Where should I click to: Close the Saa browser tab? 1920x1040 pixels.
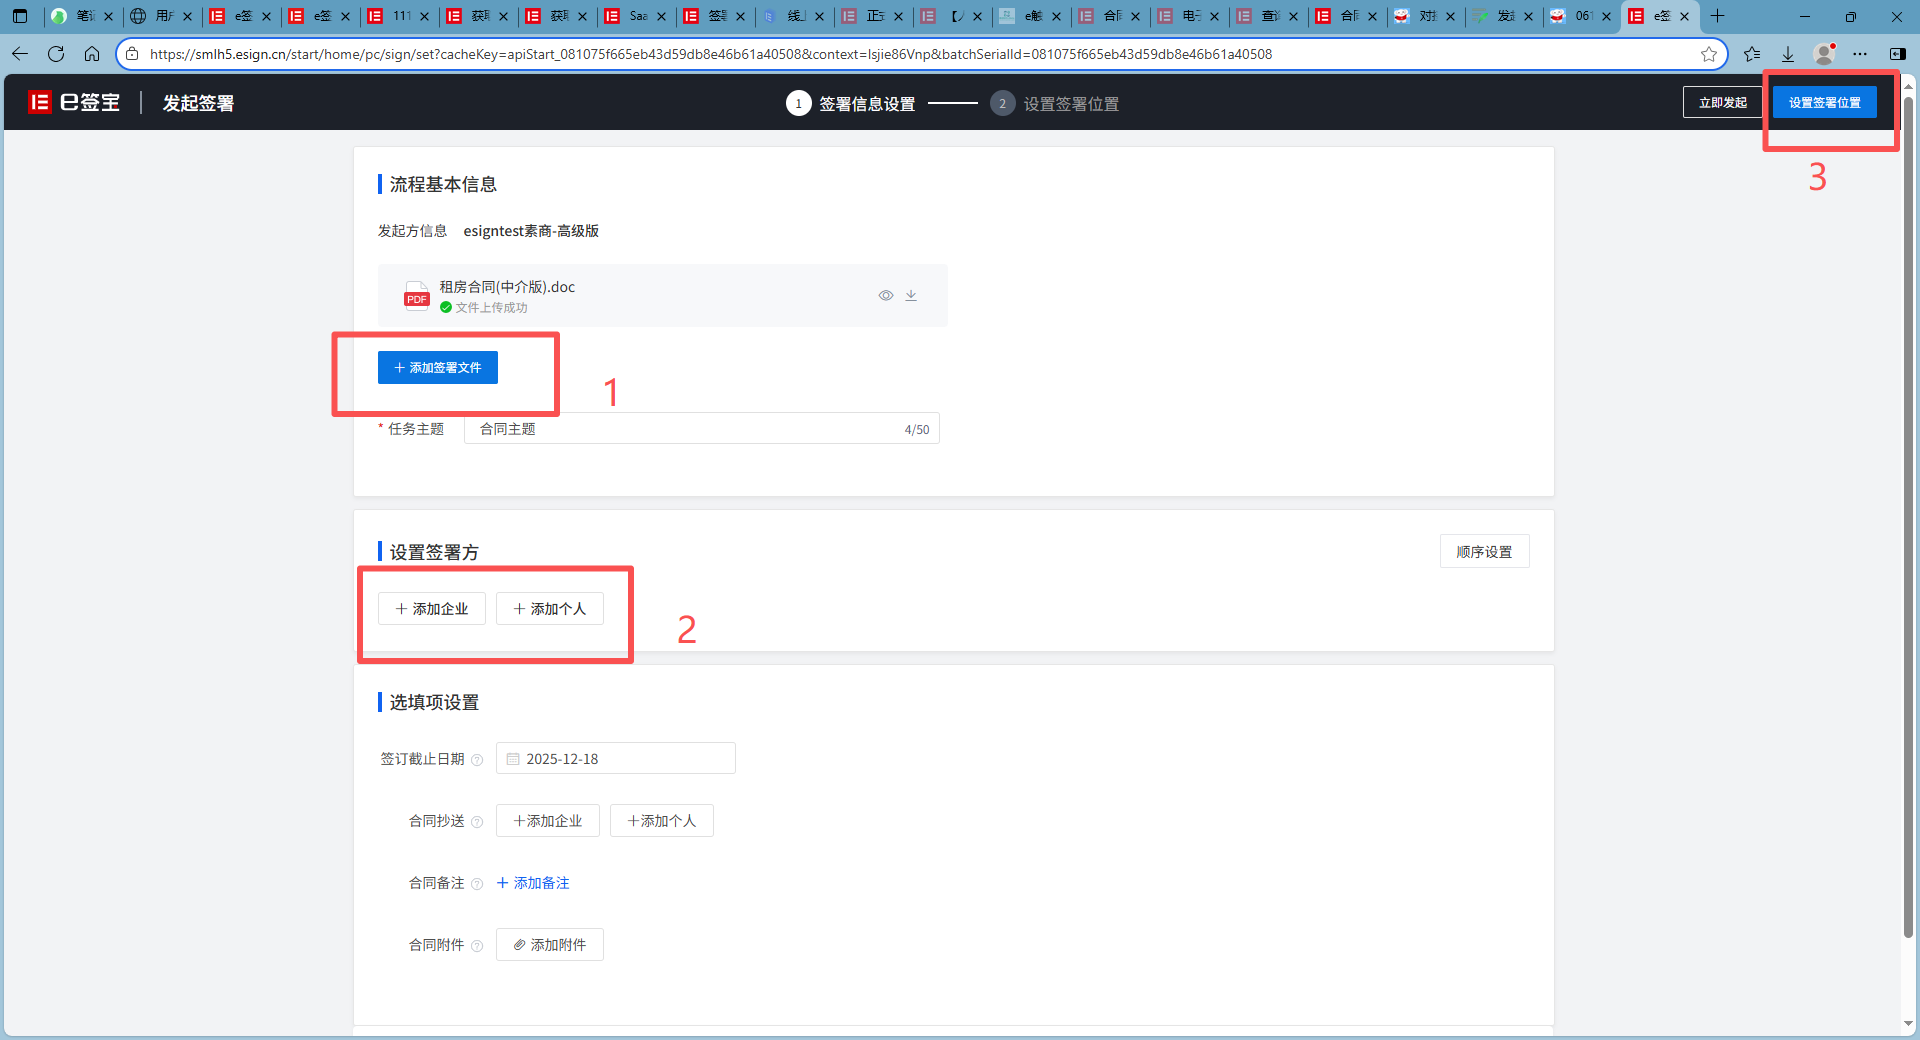(661, 16)
